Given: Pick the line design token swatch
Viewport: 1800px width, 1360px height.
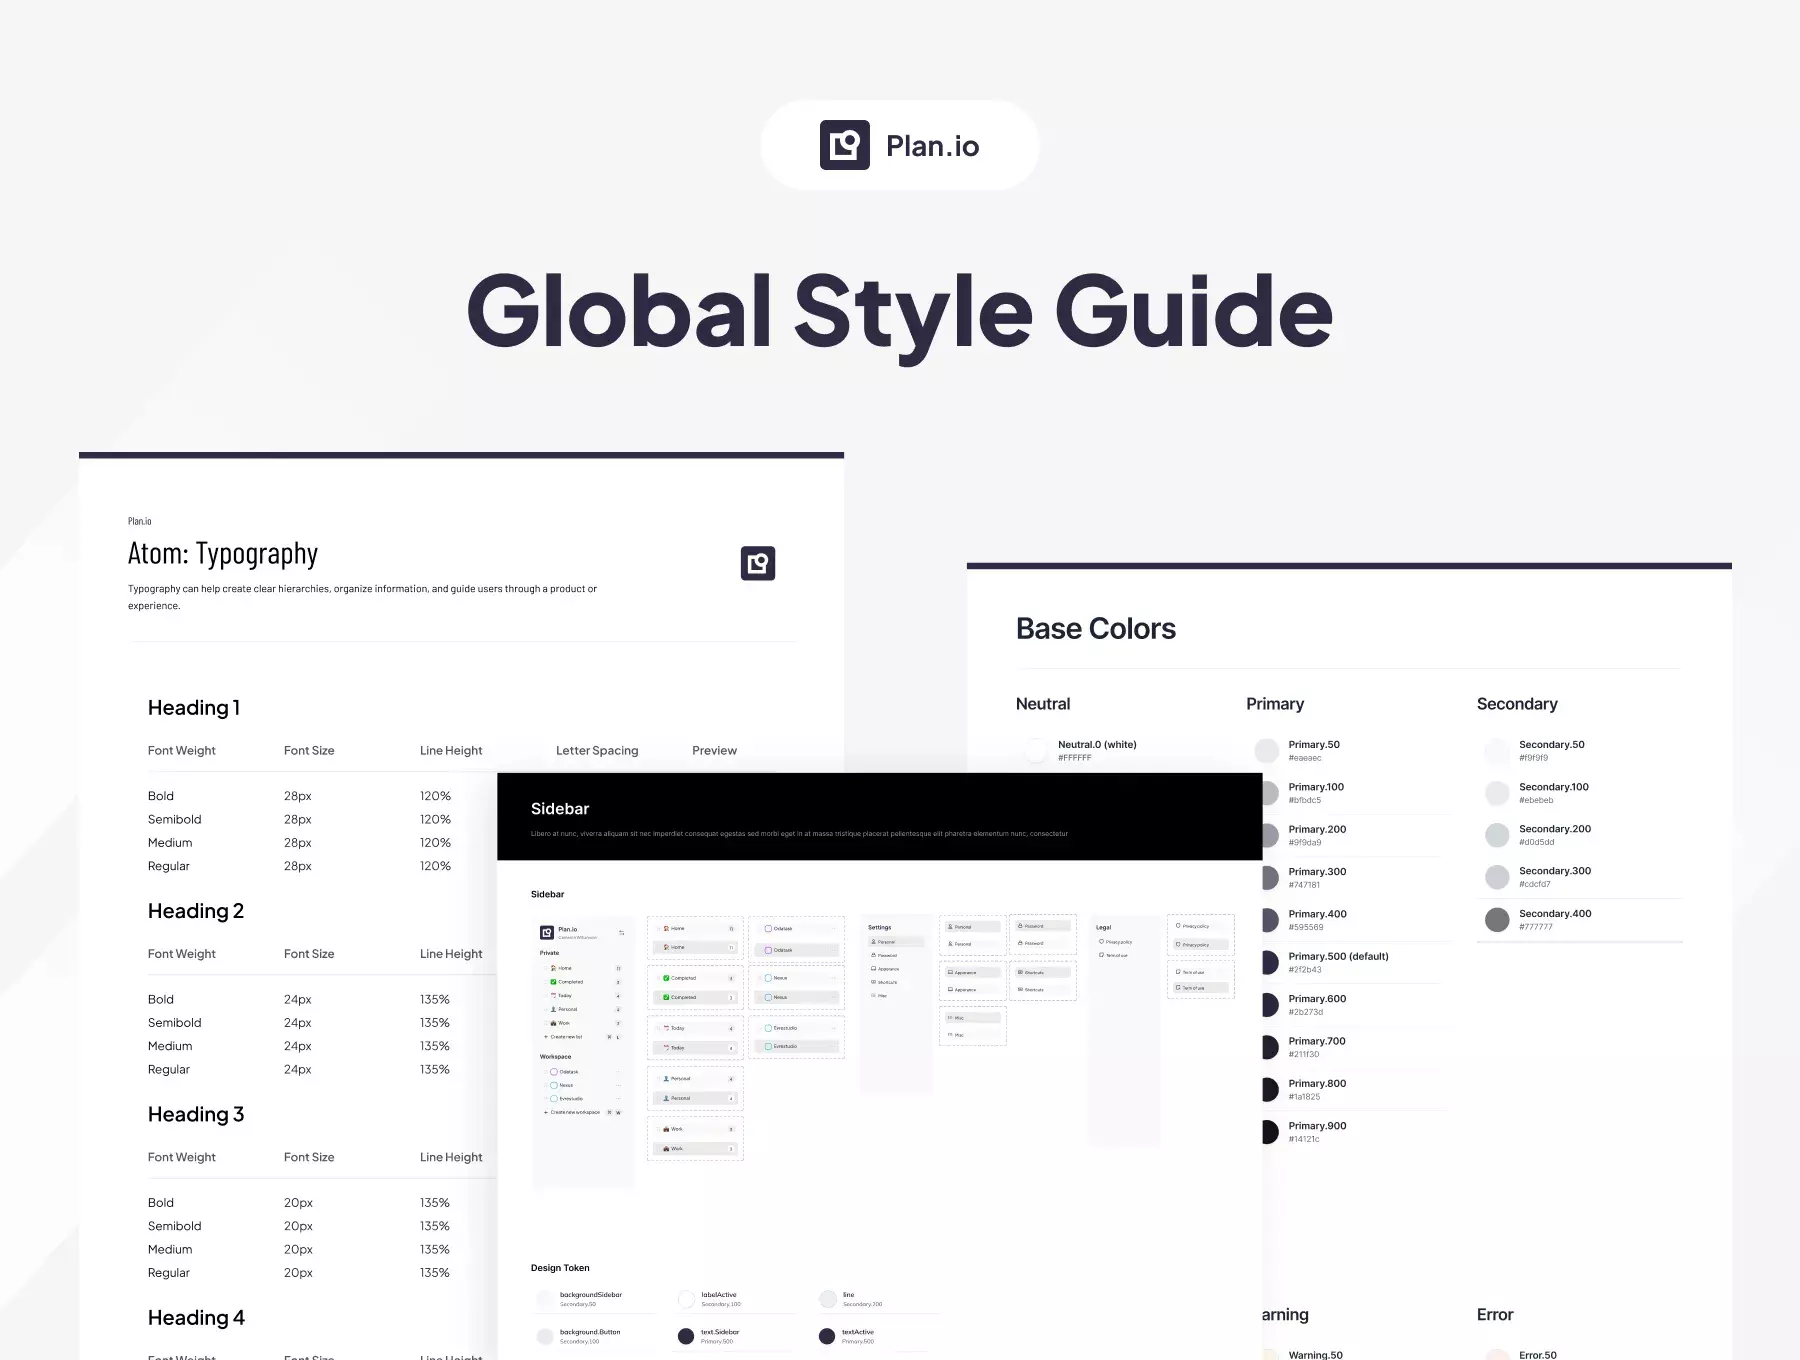Looking at the screenshot, I should (828, 1299).
